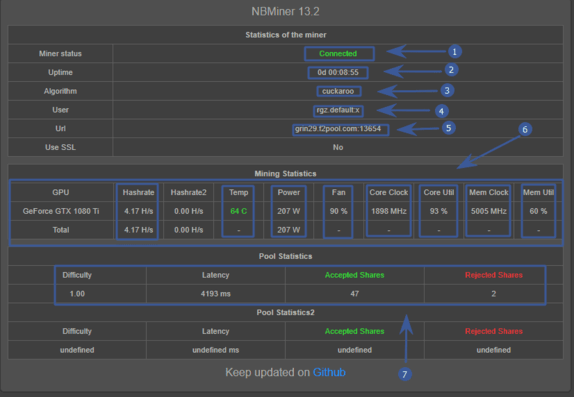Click the numbered circle 6 annotation
The height and width of the screenshot is (397, 574).
click(x=525, y=129)
